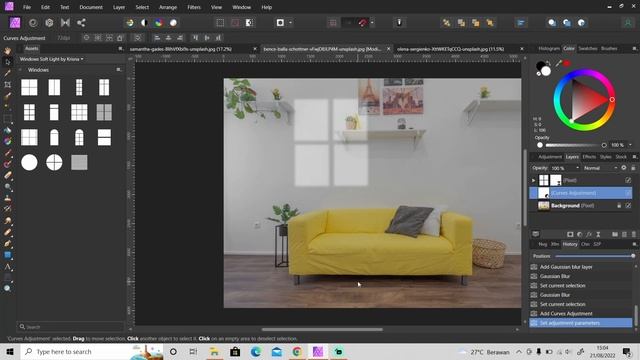Click the assets Search field
Viewport: 640px width, 360px height.
(71, 327)
